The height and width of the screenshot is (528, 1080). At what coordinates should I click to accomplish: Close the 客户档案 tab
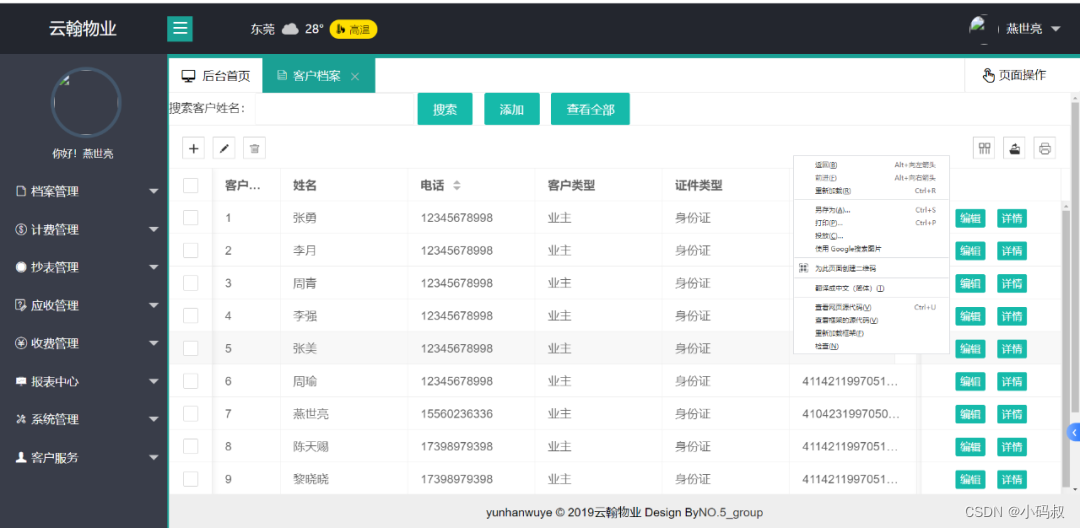[355, 76]
